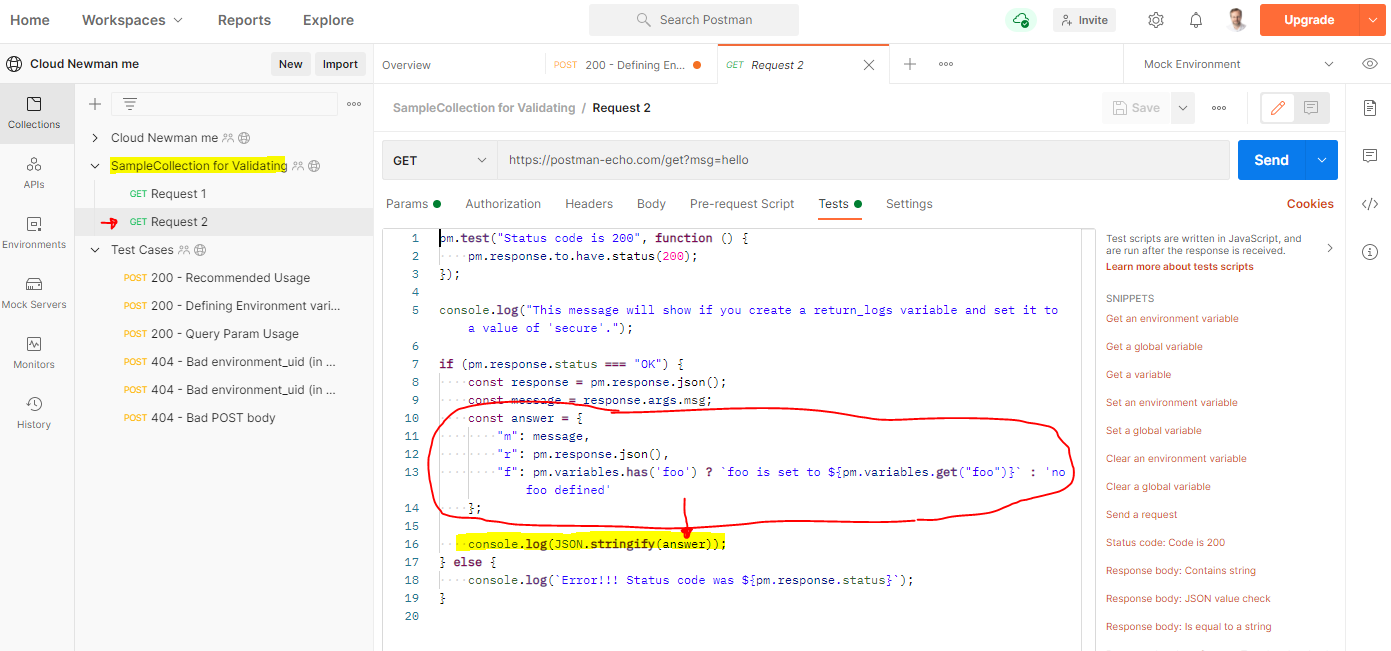Click the Cloud Newman me workspace icon

[x=14, y=64]
